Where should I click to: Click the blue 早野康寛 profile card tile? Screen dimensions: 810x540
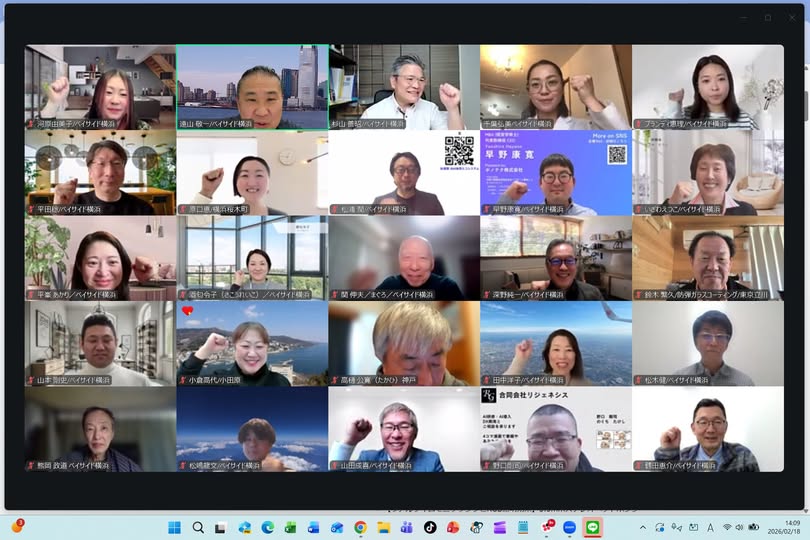[x=556, y=172]
